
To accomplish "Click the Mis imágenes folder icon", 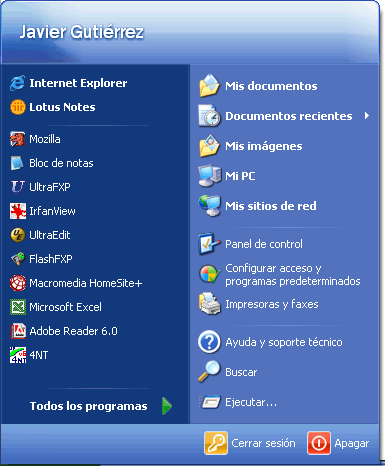I will tap(209, 146).
